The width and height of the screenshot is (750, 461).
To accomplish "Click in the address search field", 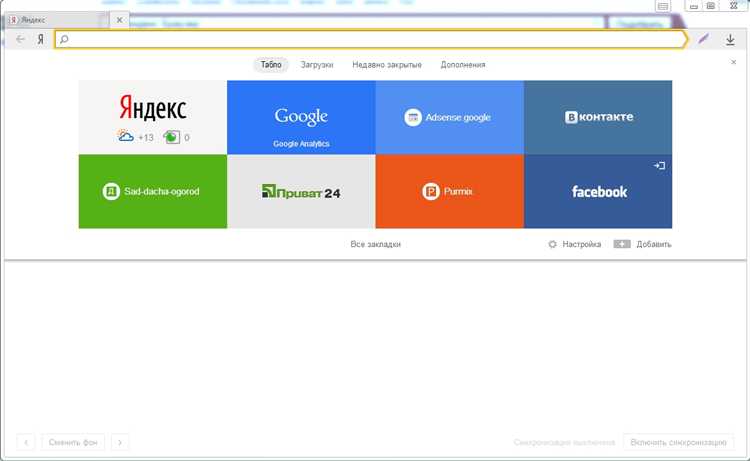I will point(371,39).
